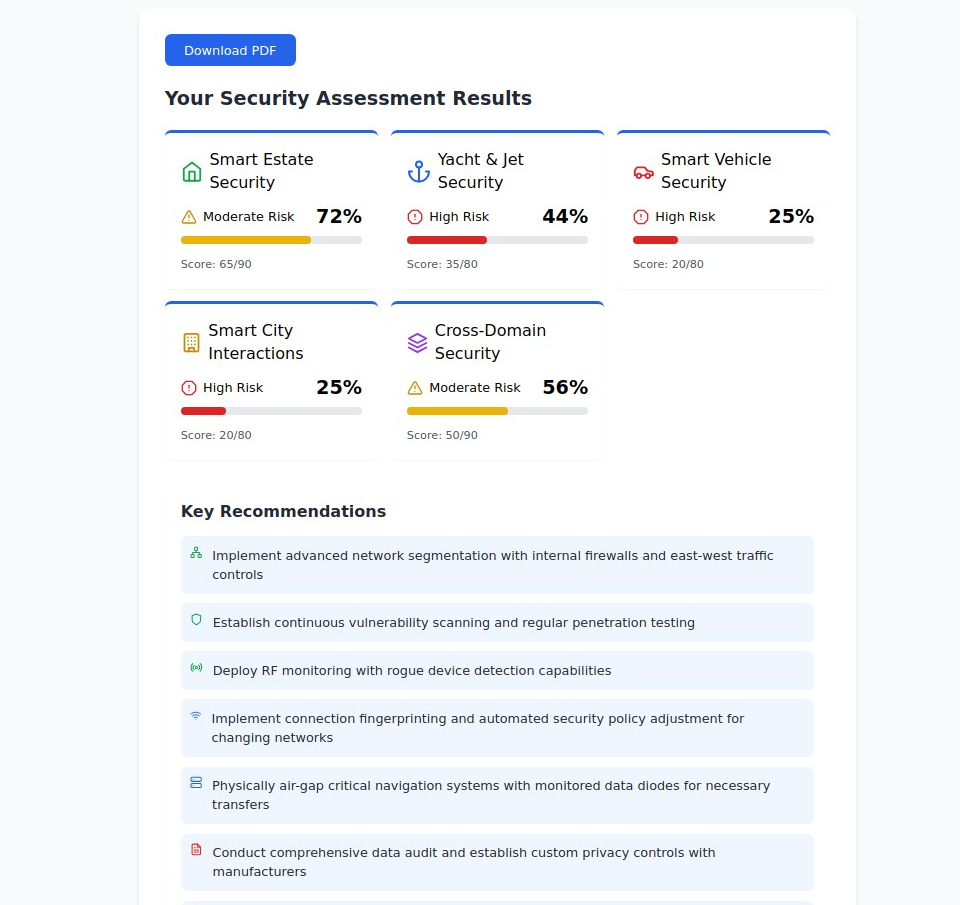Click the Smart Estate Security 72% progress bar

pyautogui.click(x=271, y=240)
